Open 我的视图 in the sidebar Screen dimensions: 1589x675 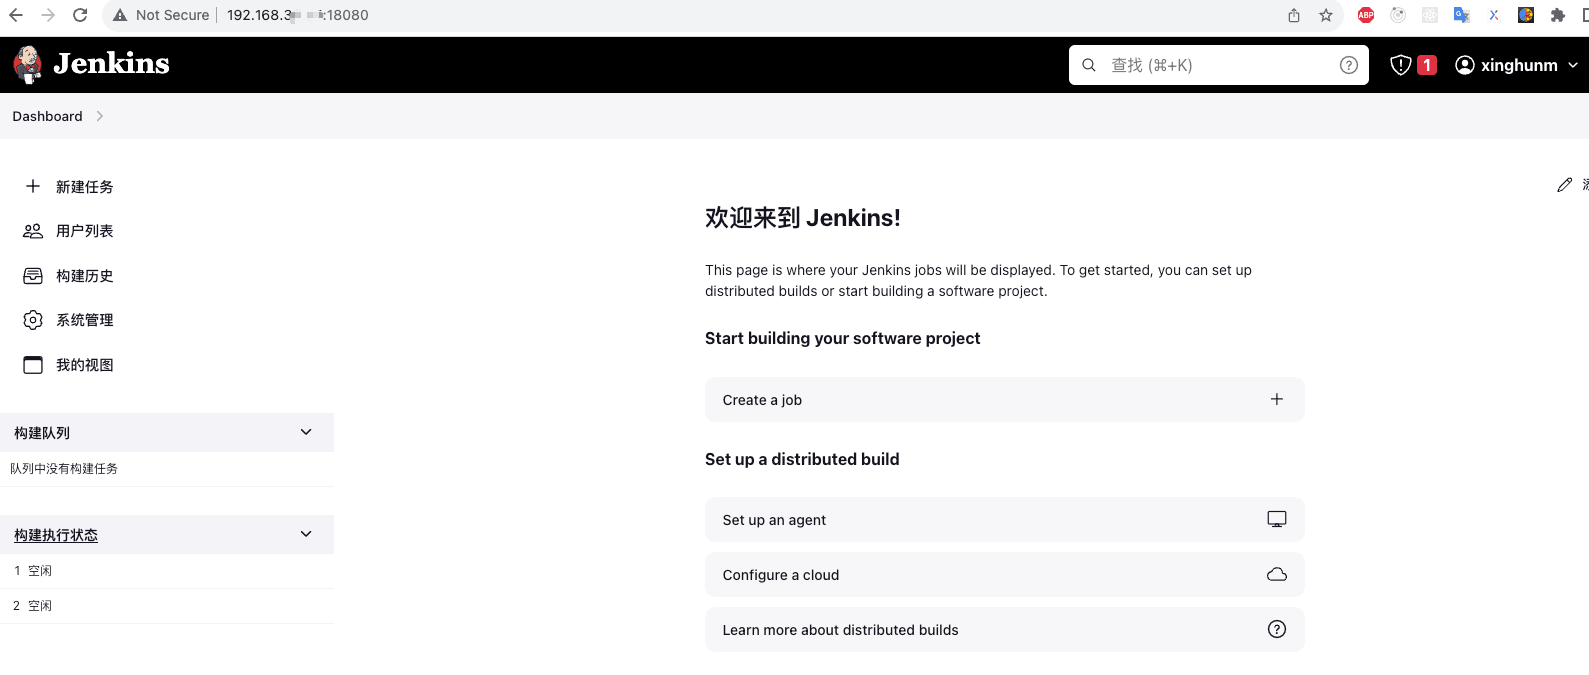tap(85, 365)
